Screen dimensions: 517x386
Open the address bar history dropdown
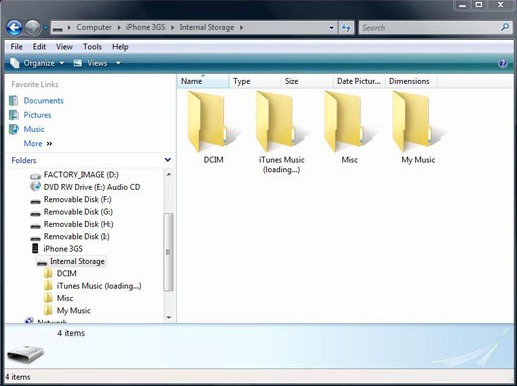[x=331, y=28]
